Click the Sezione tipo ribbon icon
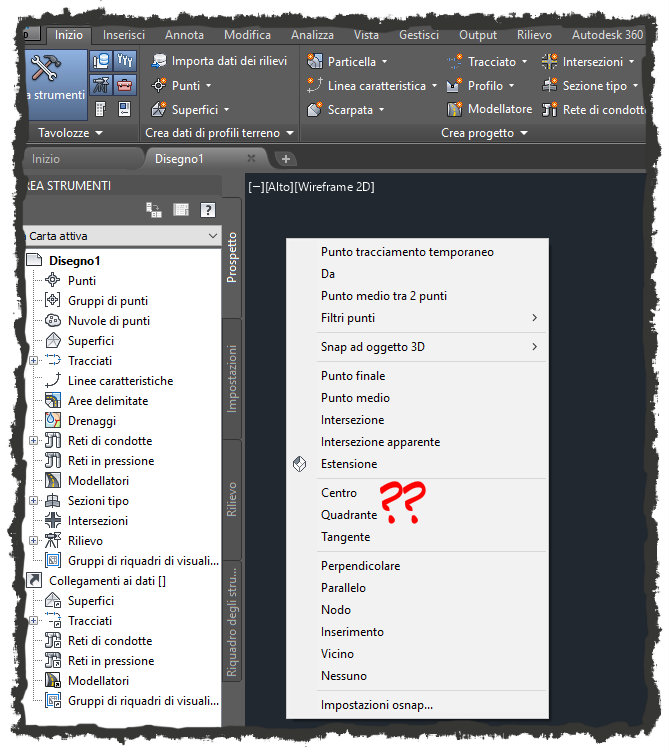This screenshot has width=669, height=752. 549,85
